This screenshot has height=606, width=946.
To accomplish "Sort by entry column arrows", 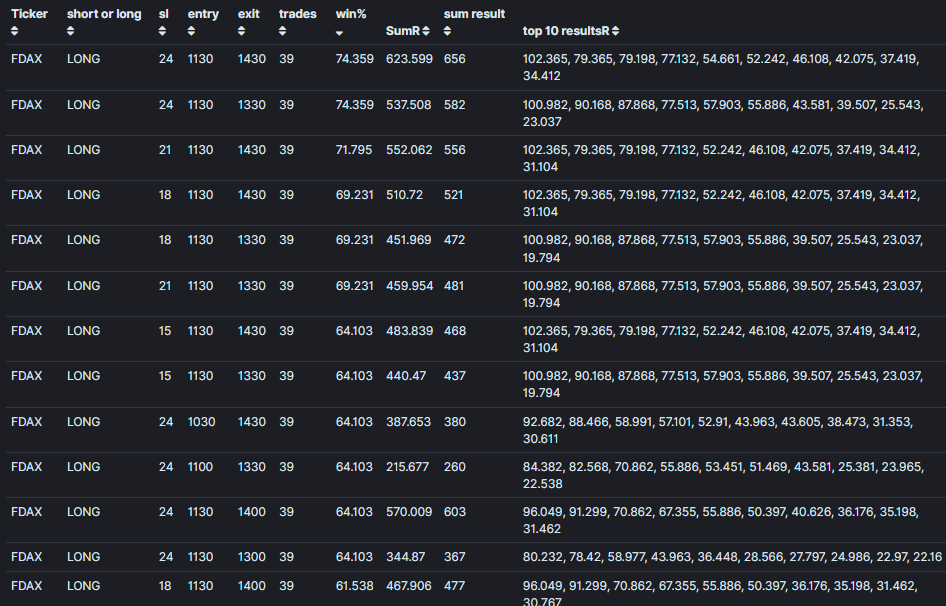I will pyautogui.click(x=191, y=31).
